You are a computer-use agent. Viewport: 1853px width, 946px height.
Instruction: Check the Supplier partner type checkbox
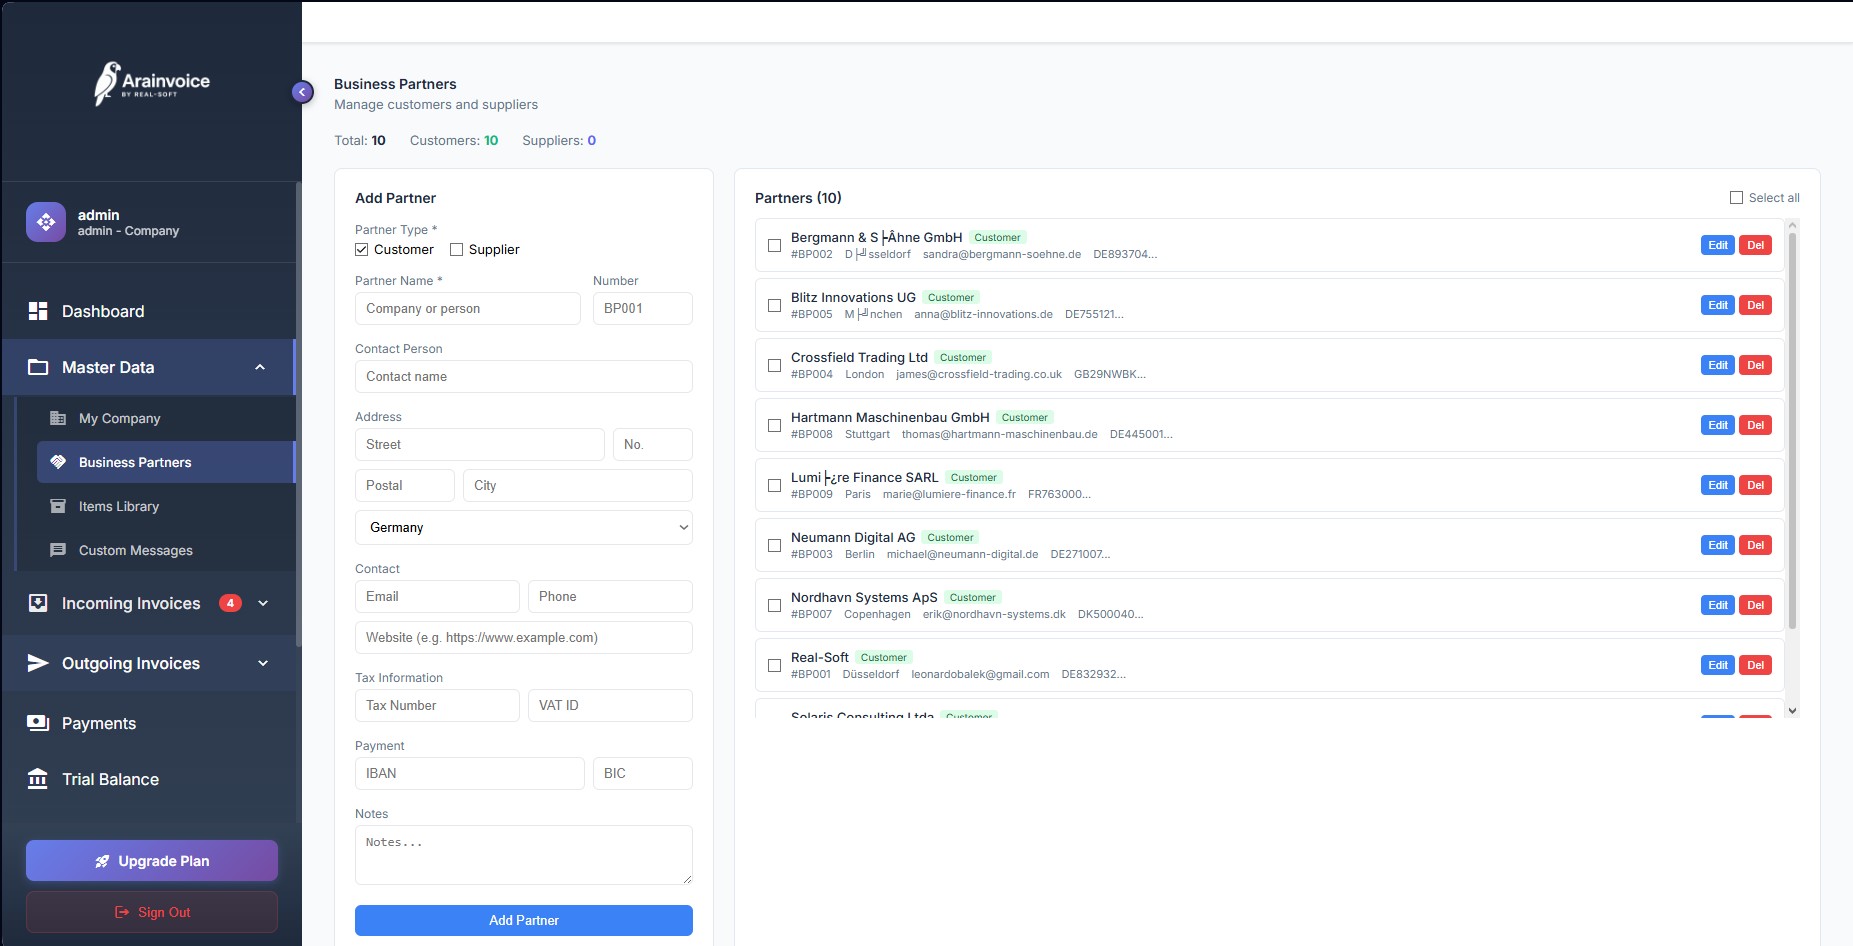457,250
